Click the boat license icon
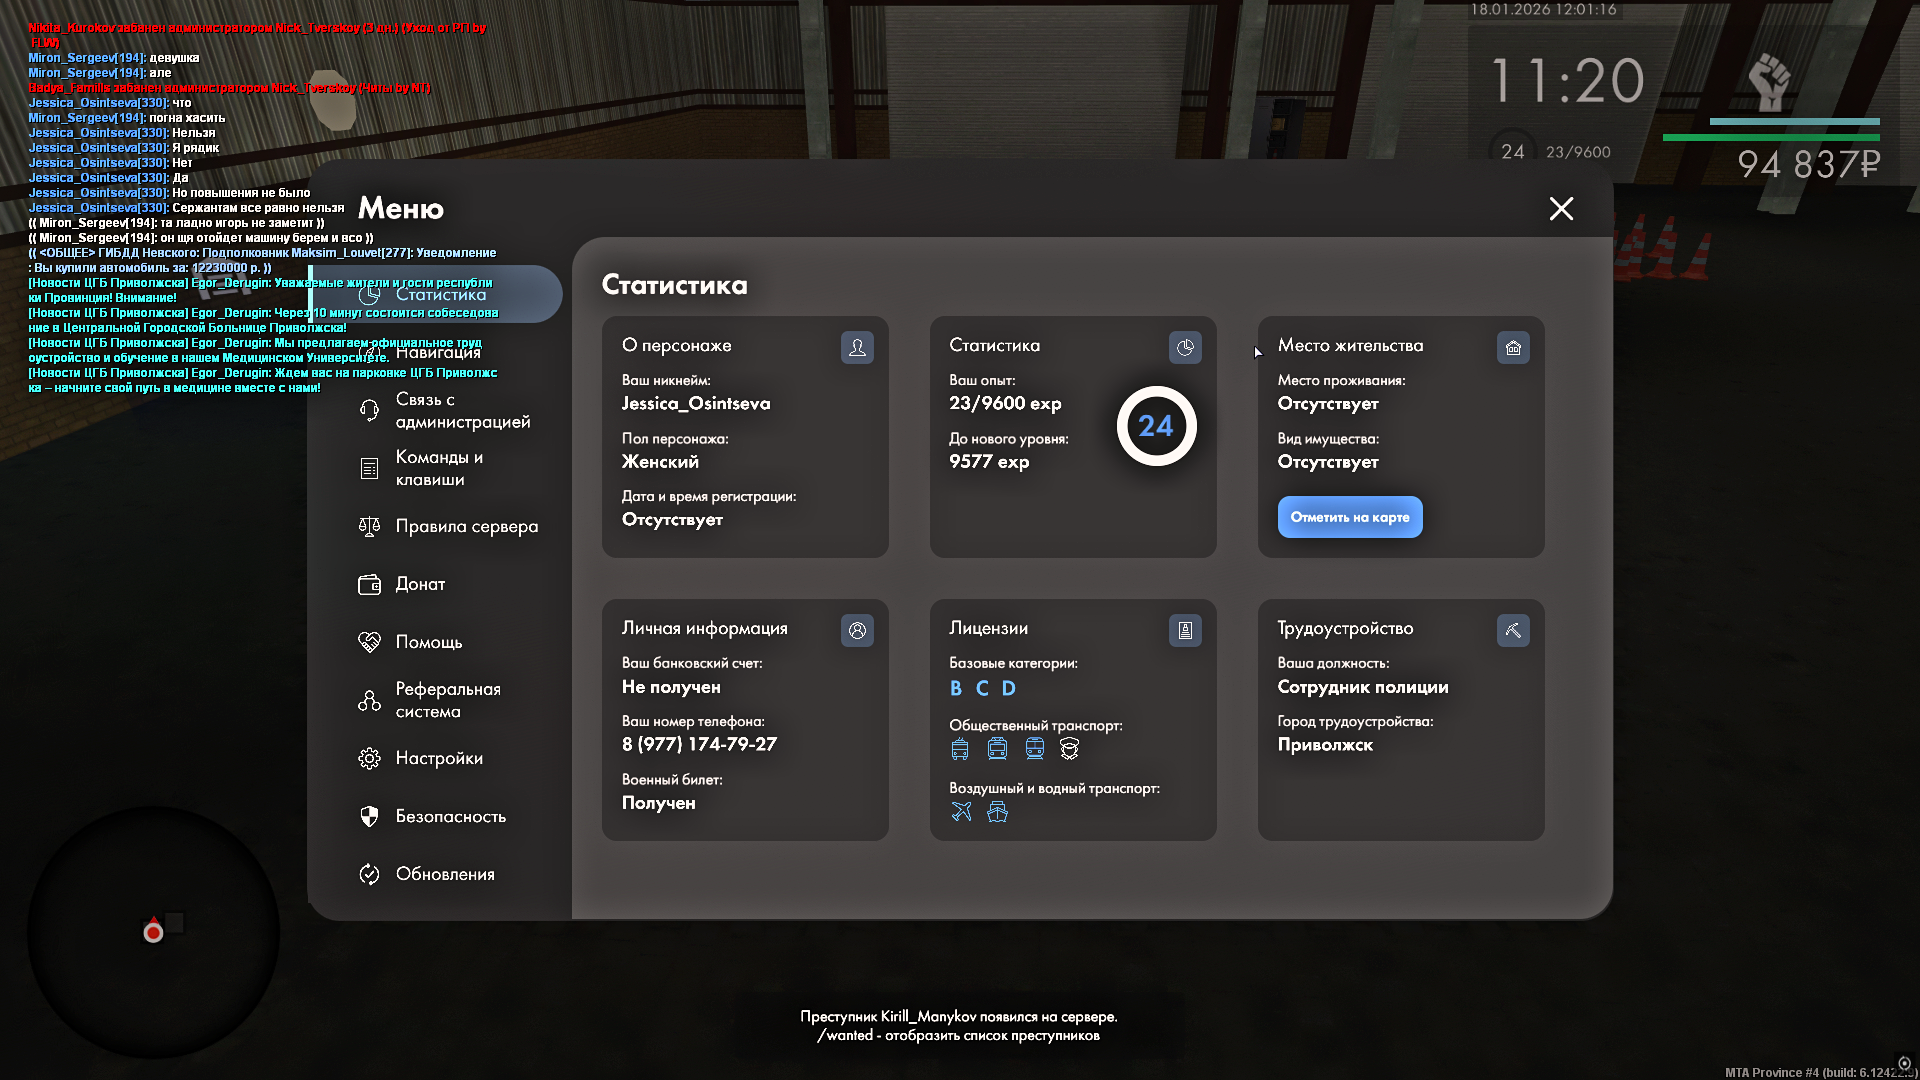Image resolution: width=1920 pixels, height=1080 pixels. click(x=997, y=812)
